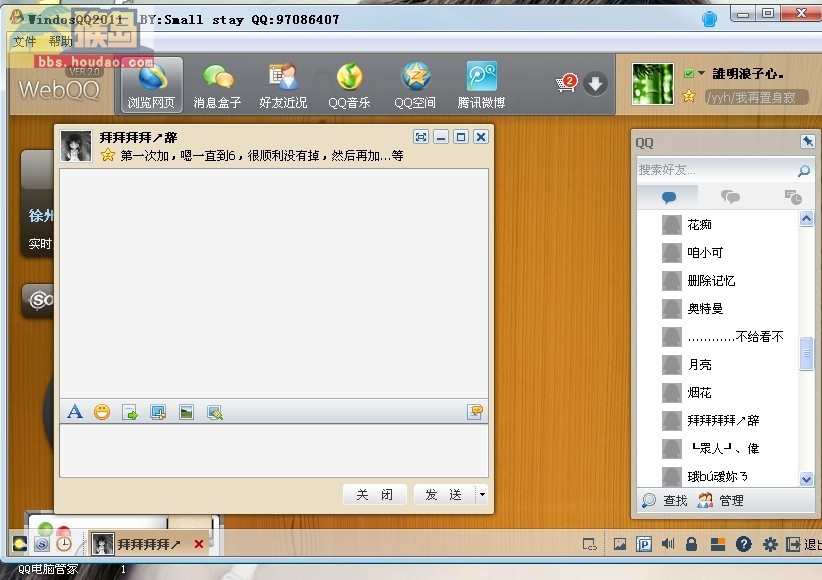Viewport: 822px width, 580px height.
Task: Click the 发送 send button
Action: coord(444,495)
